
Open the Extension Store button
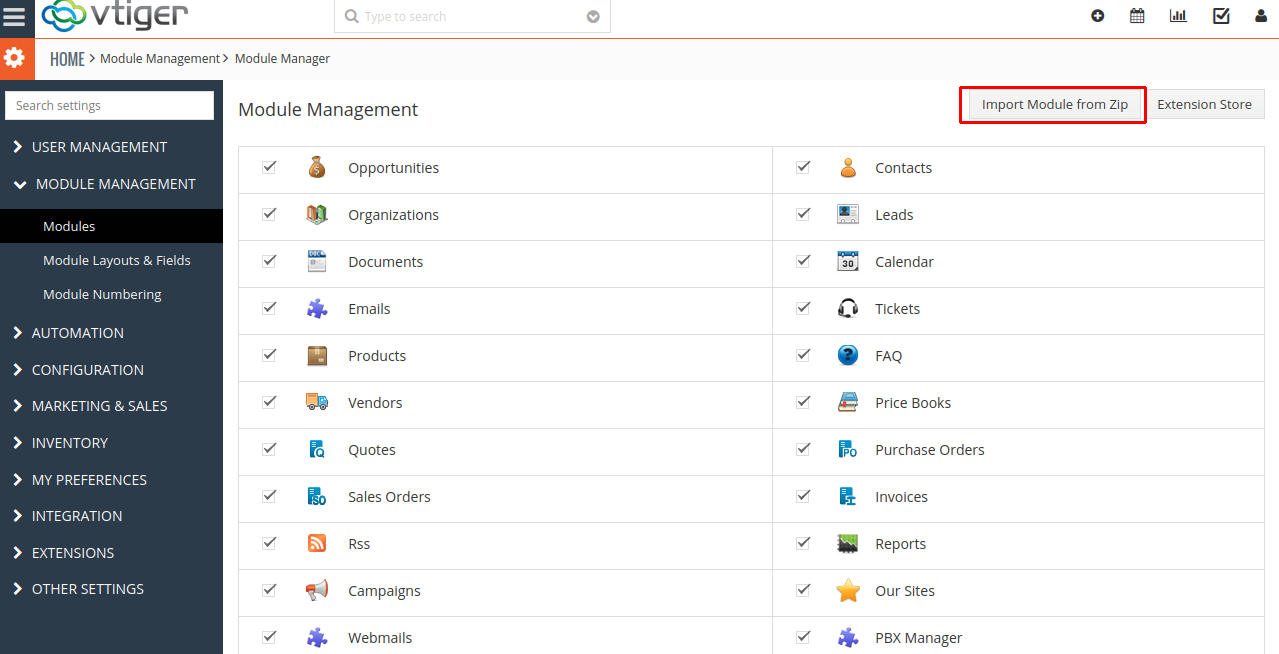pyautogui.click(x=1204, y=104)
